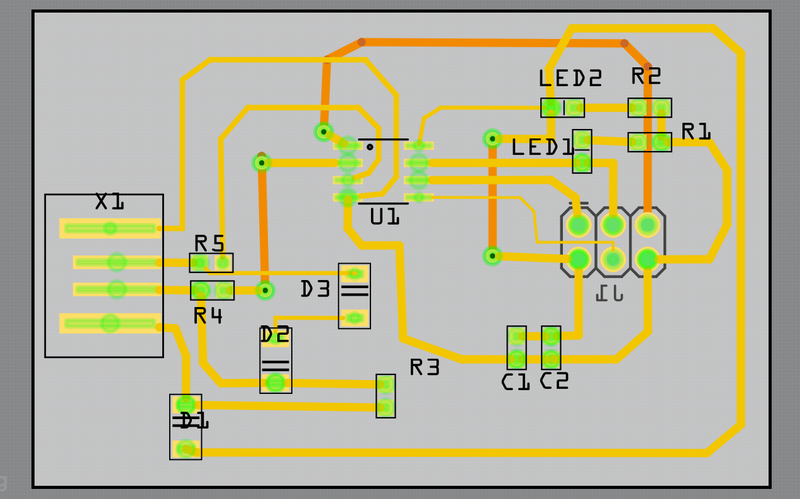Select the C2 capacitor footprint
Screen dimensions: 800x499
pos(551,347)
